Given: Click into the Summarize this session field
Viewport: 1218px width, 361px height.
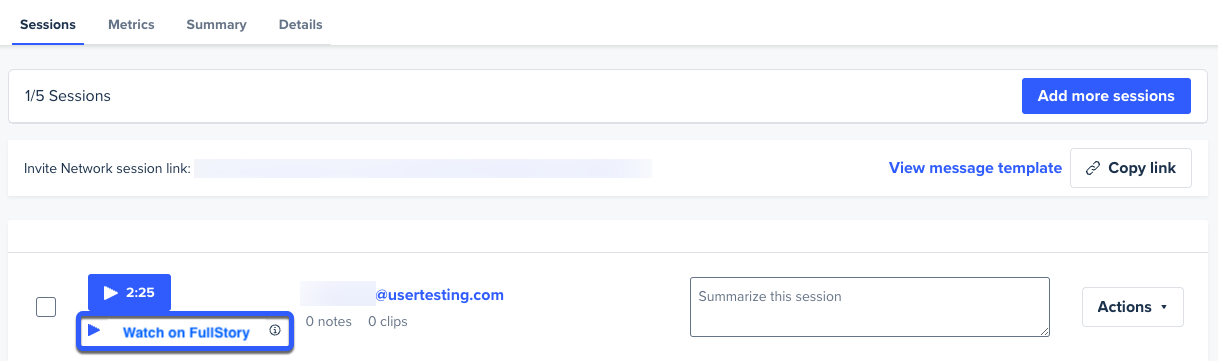Looking at the screenshot, I should pyautogui.click(x=870, y=307).
